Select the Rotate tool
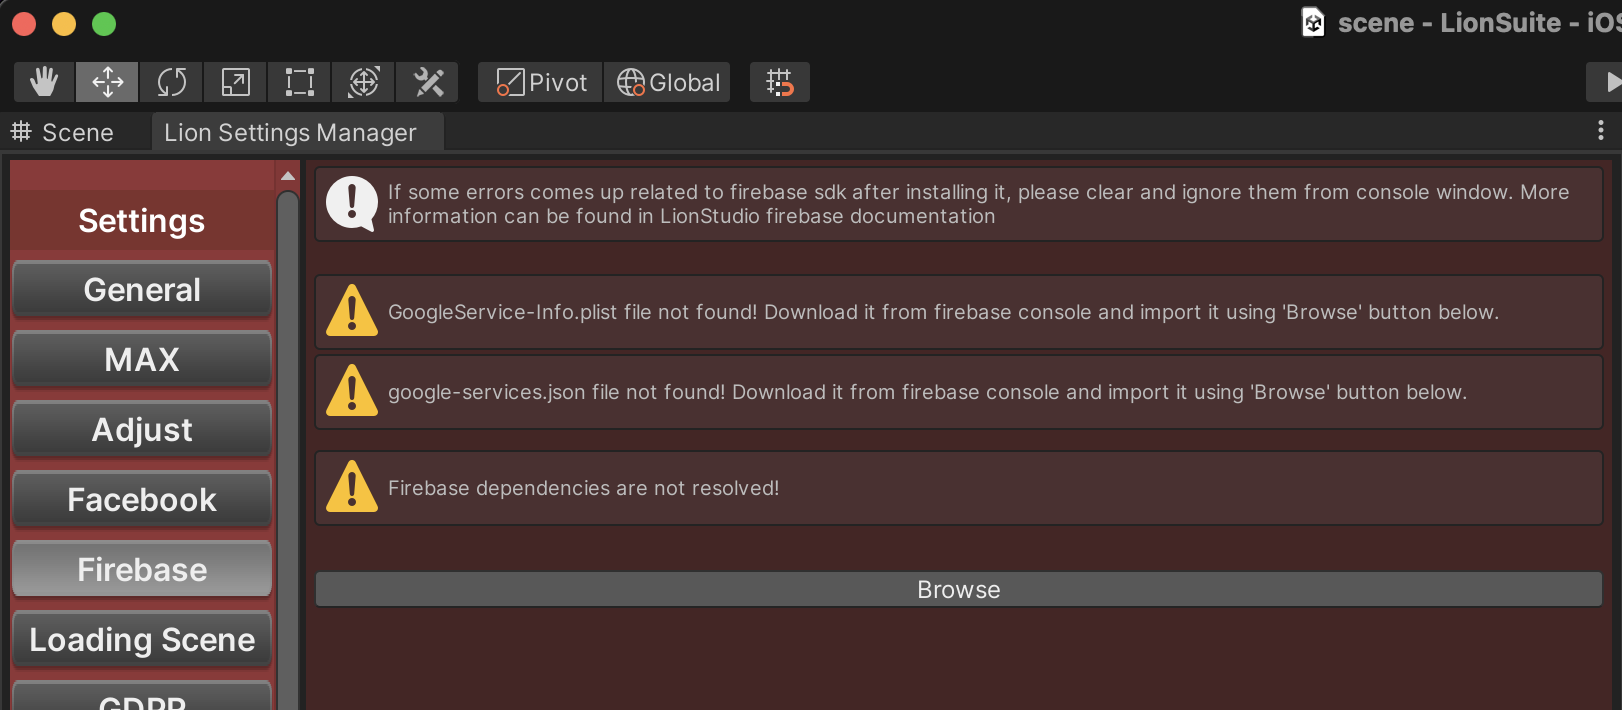Screen dimensions: 1622x710 [171, 82]
